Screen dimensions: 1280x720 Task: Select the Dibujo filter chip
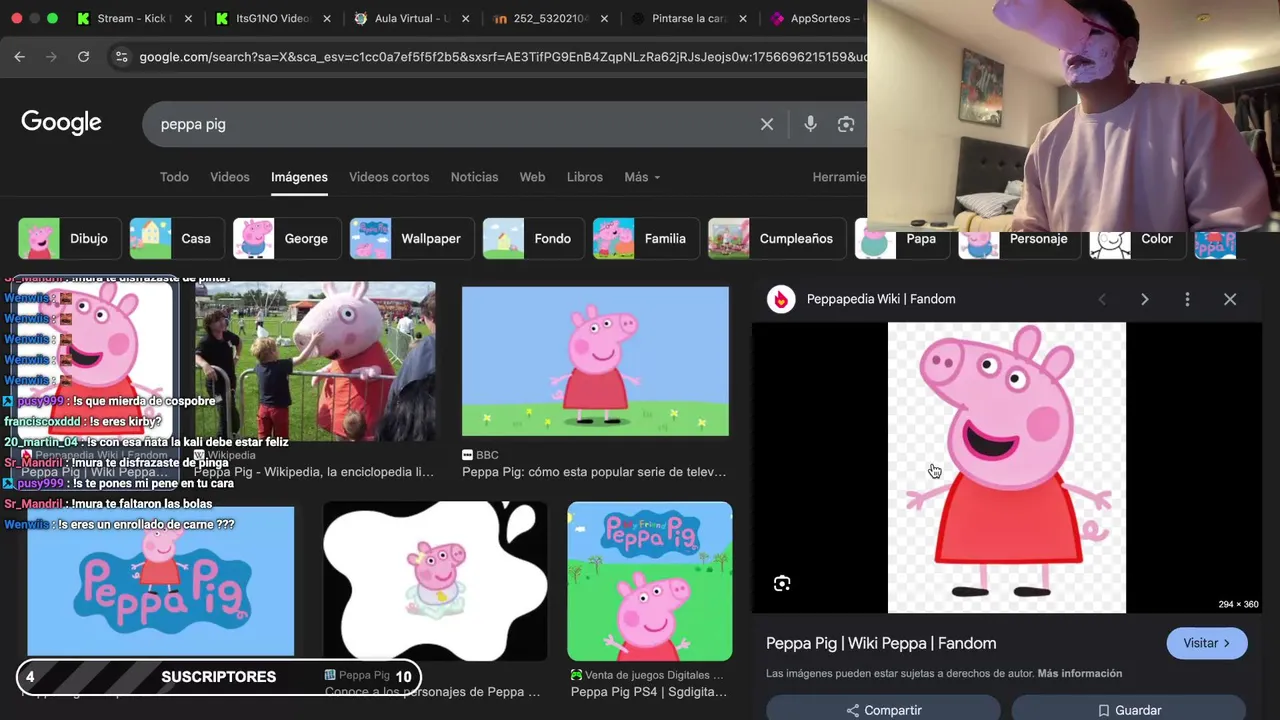point(70,239)
